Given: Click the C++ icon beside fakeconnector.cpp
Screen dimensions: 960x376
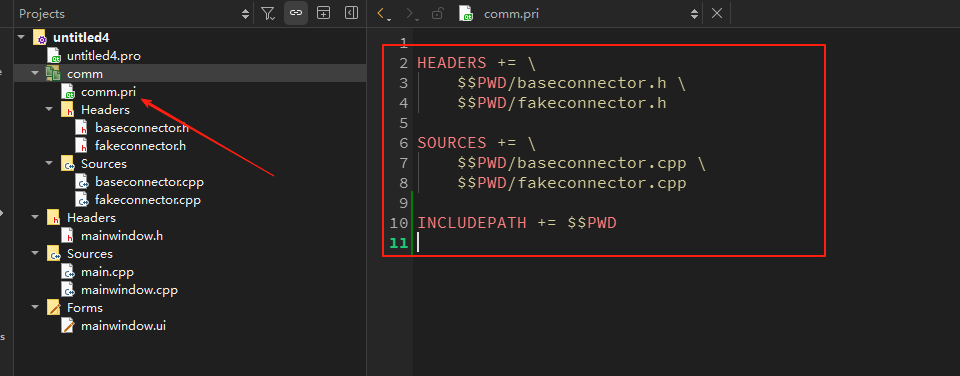Looking at the screenshot, I should [x=82, y=200].
